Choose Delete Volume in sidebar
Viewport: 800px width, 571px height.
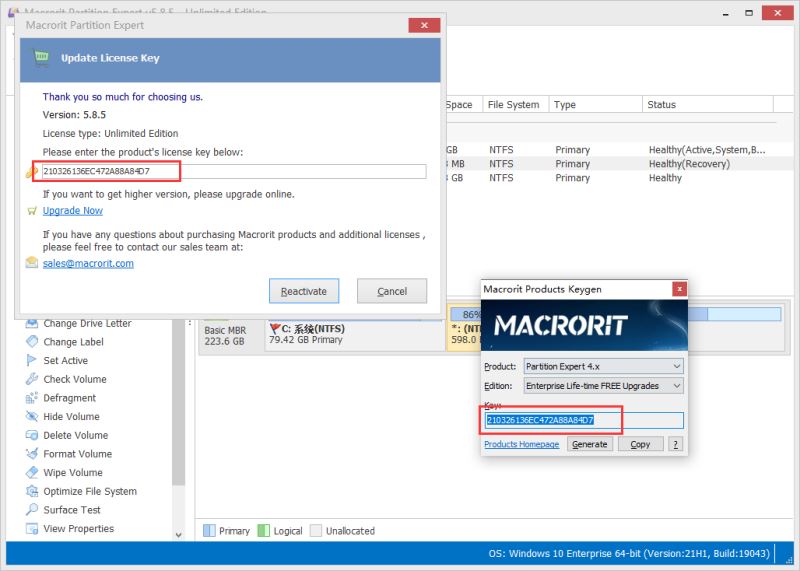click(76, 435)
